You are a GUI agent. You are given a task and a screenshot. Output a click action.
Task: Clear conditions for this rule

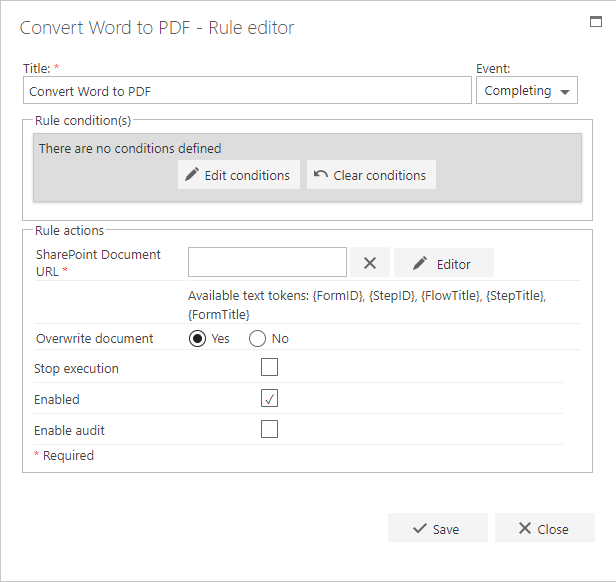tap(371, 175)
